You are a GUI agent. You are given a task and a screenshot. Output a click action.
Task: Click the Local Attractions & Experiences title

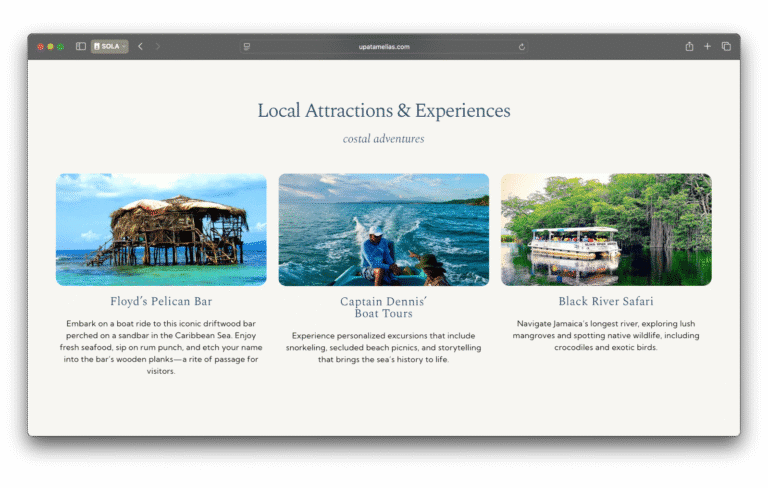tap(384, 111)
